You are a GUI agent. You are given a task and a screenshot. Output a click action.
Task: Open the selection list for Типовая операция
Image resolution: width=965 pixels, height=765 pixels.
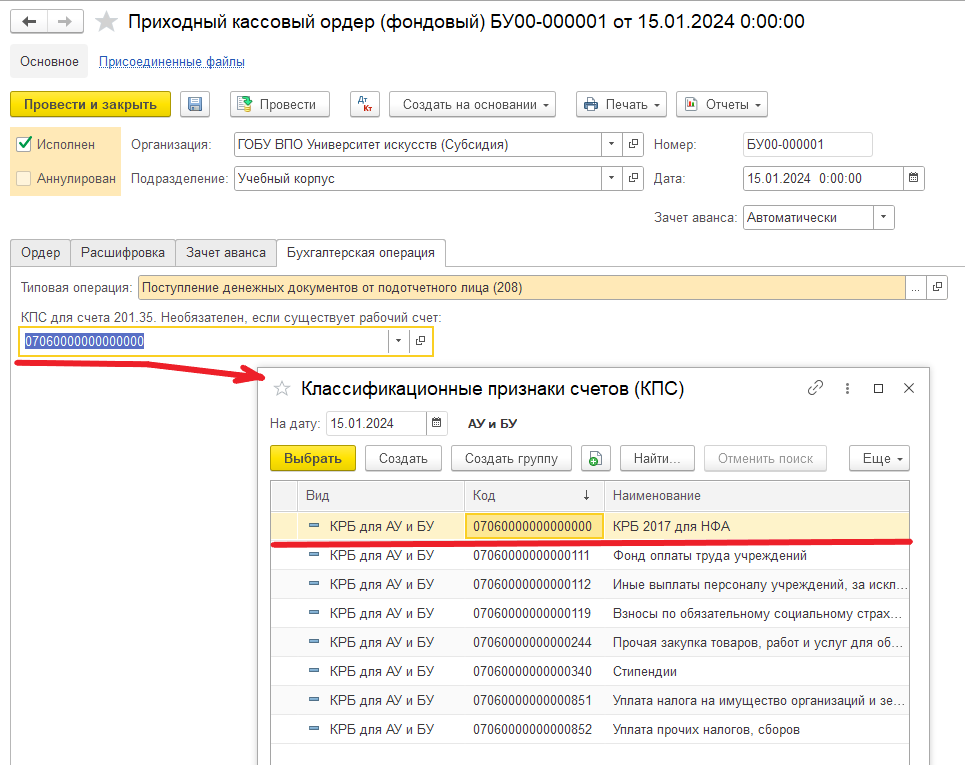[915, 287]
